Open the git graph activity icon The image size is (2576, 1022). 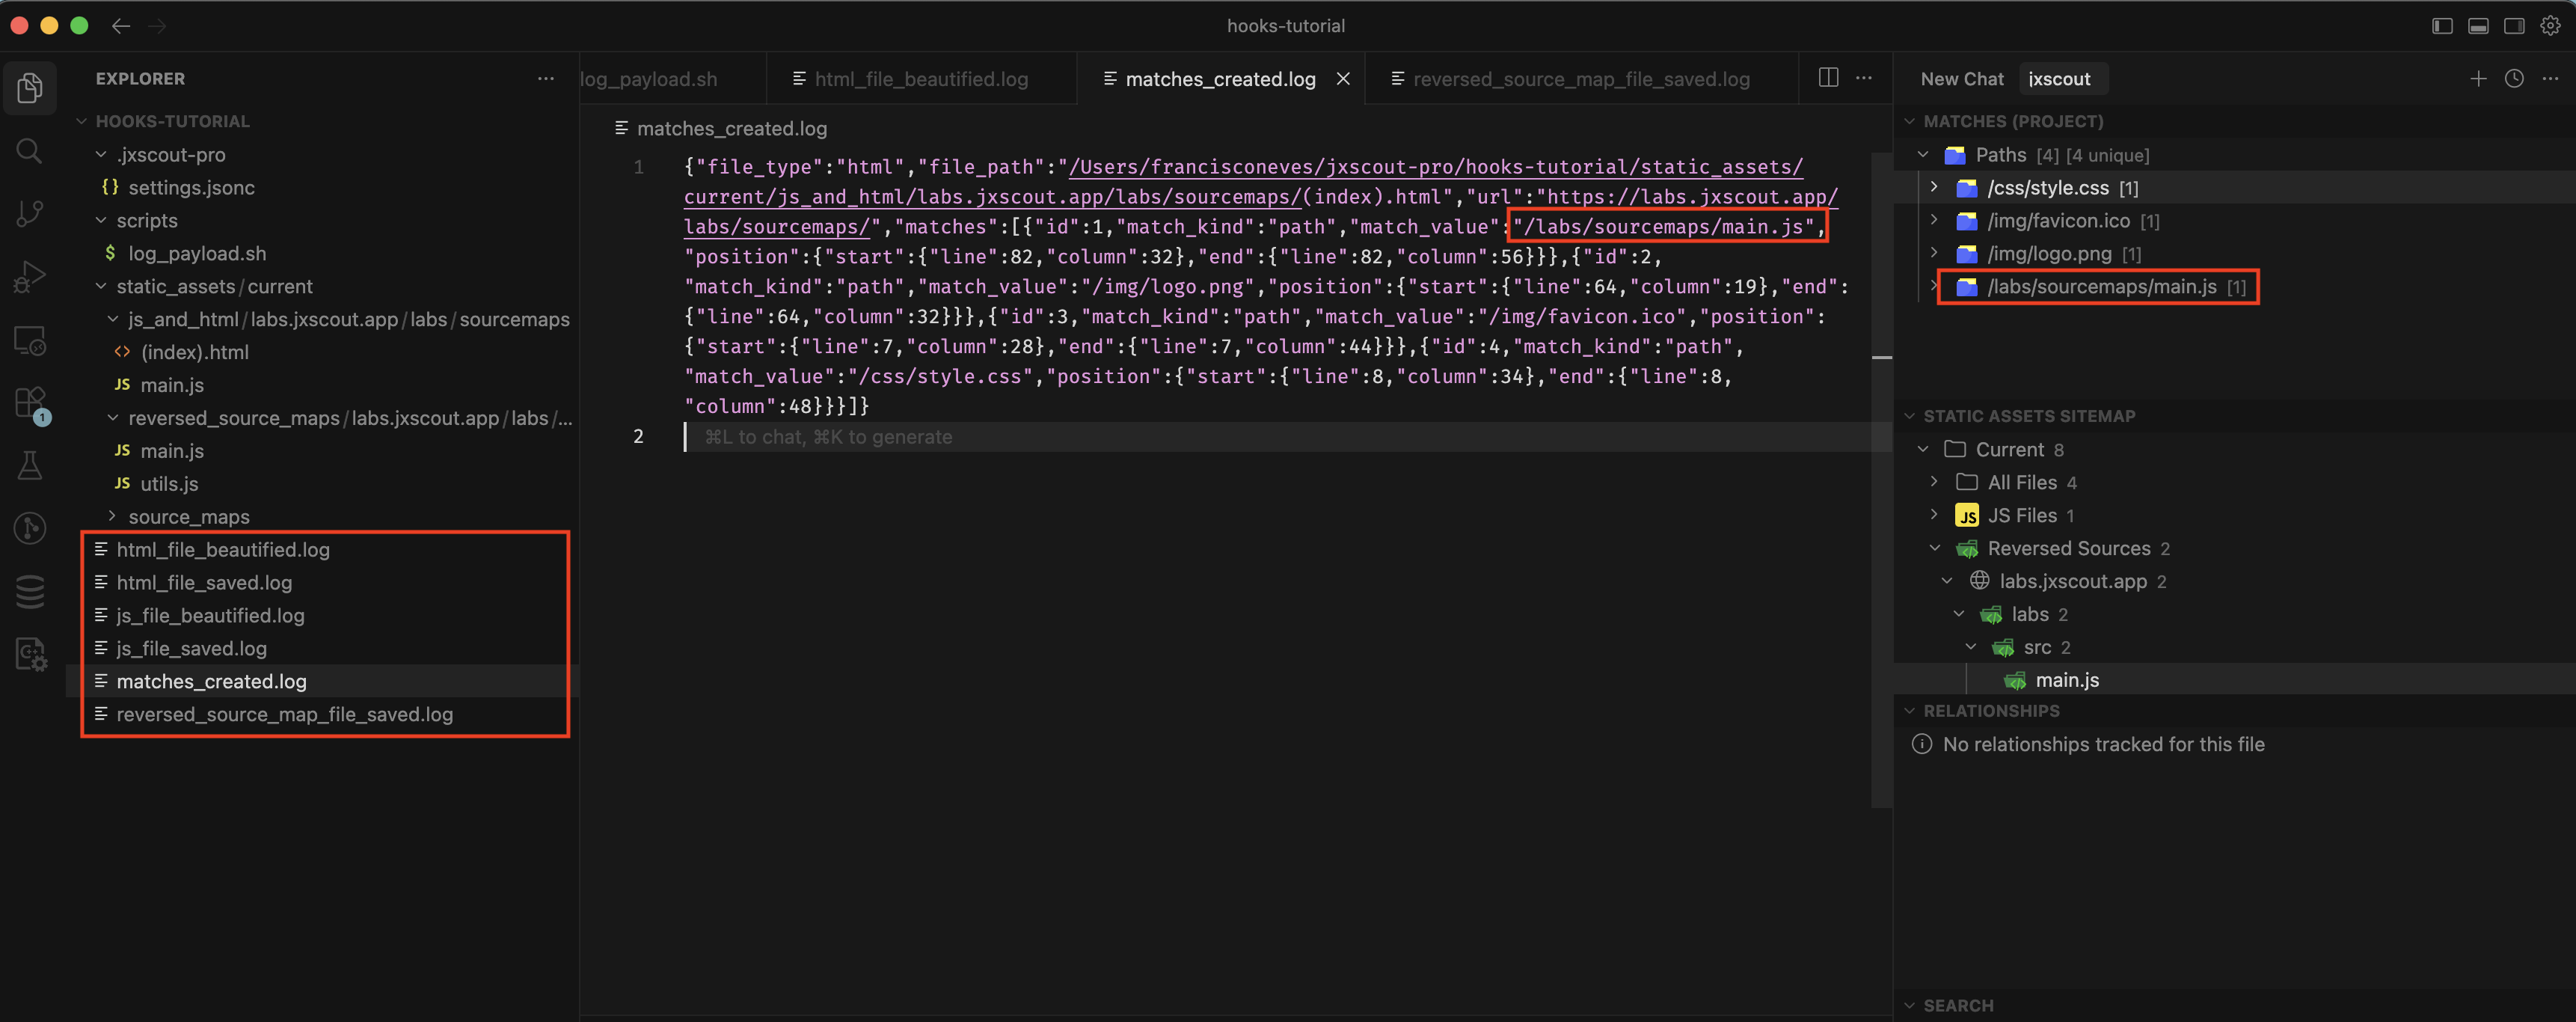[x=30, y=528]
